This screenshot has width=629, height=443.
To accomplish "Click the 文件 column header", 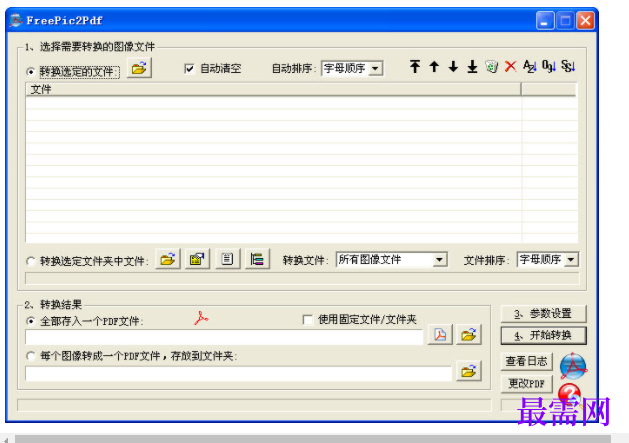I will pyautogui.click(x=273, y=89).
